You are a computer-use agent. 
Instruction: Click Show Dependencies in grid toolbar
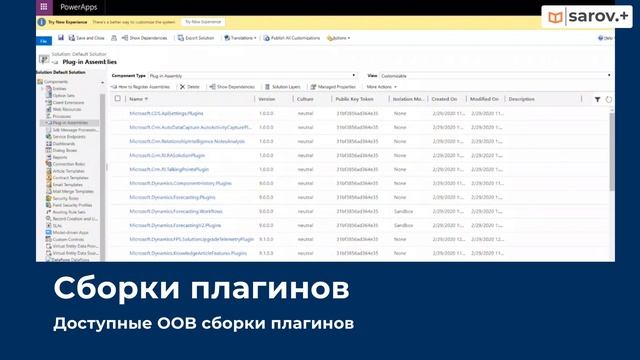[x=232, y=87]
